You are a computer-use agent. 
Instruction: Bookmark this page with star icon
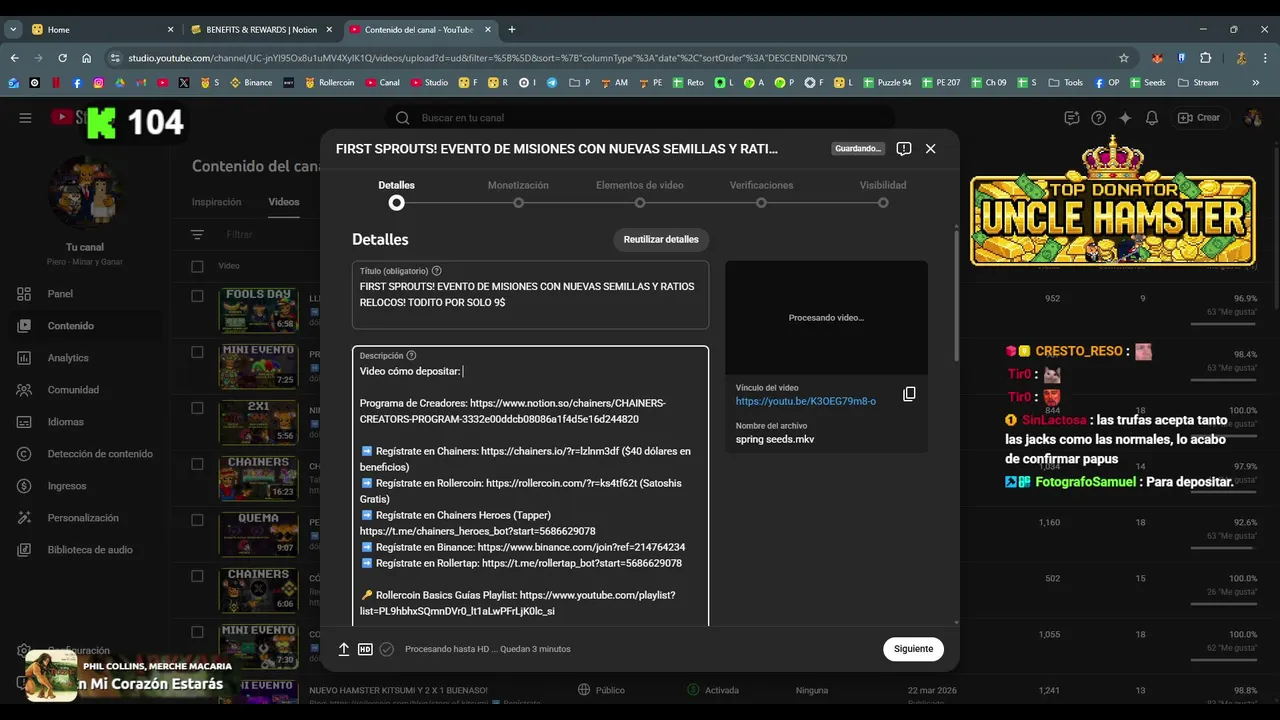[x=1124, y=58]
